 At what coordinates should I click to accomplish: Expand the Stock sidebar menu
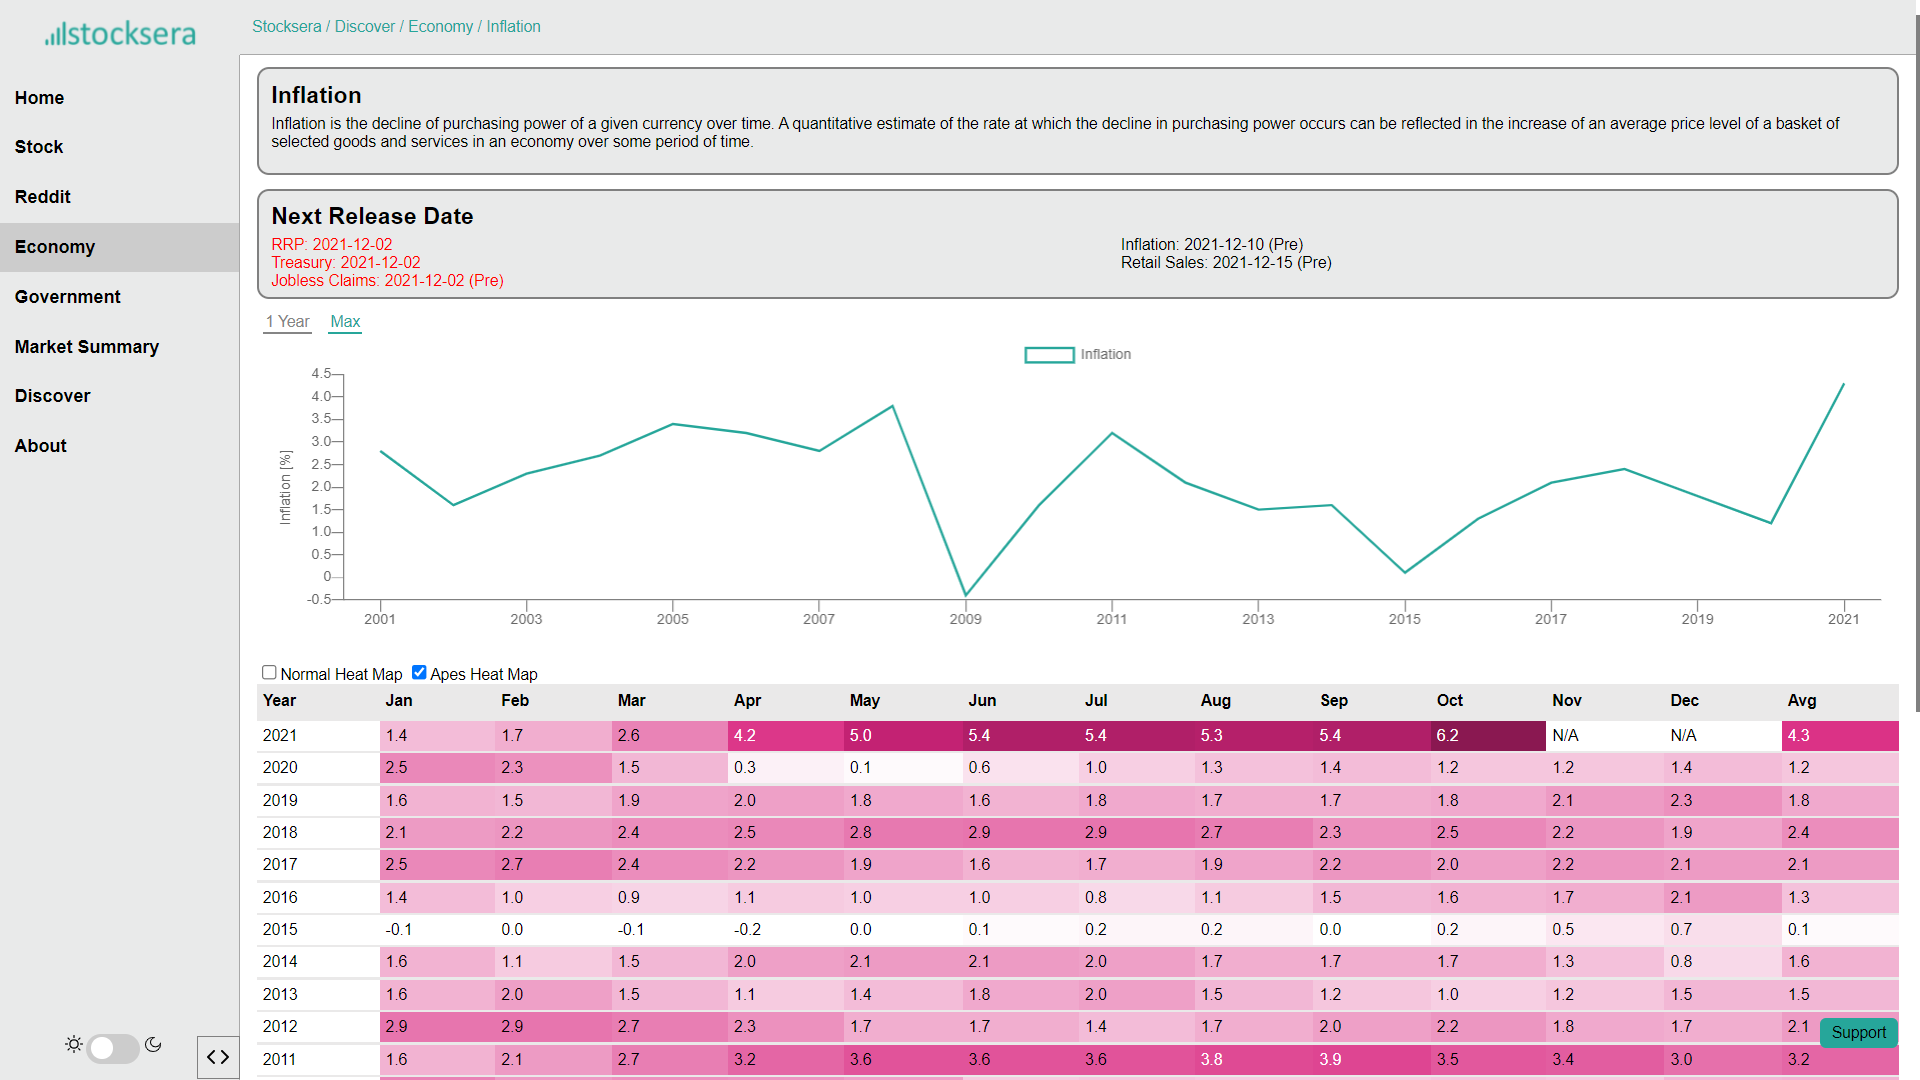(x=39, y=147)
